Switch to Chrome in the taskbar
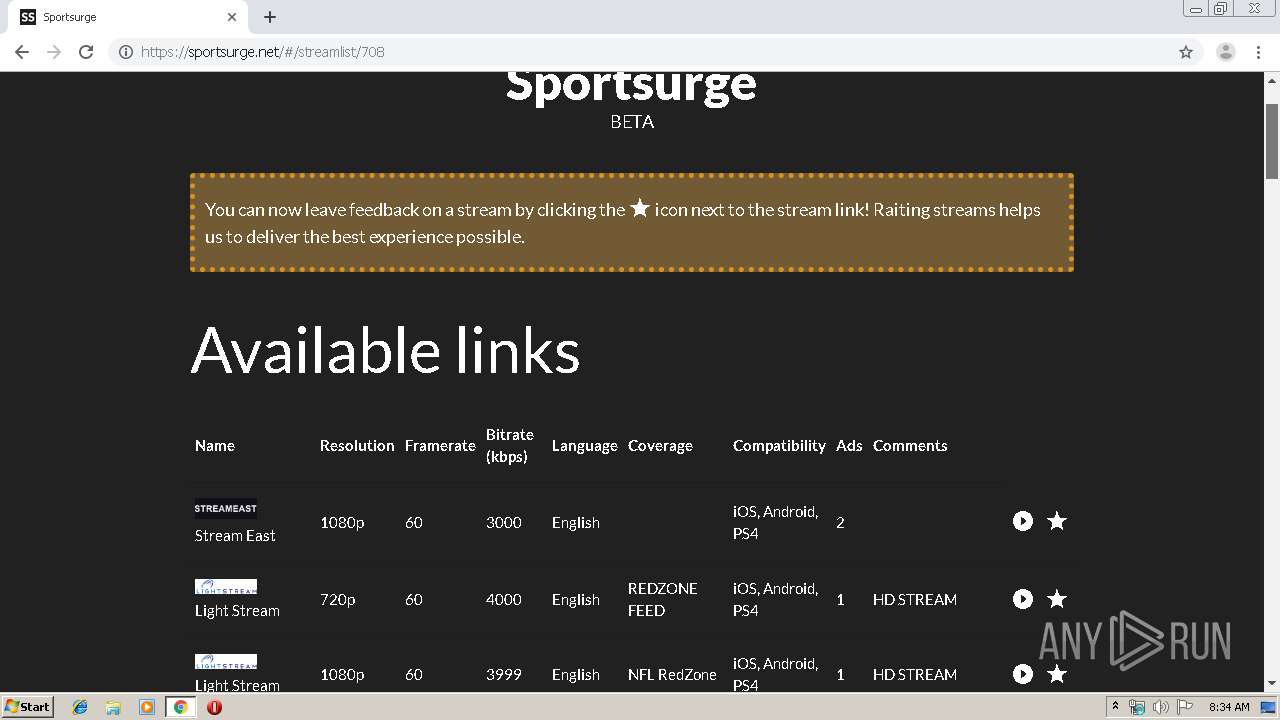This screenshot has height=720, width=1280. point(180,707)
